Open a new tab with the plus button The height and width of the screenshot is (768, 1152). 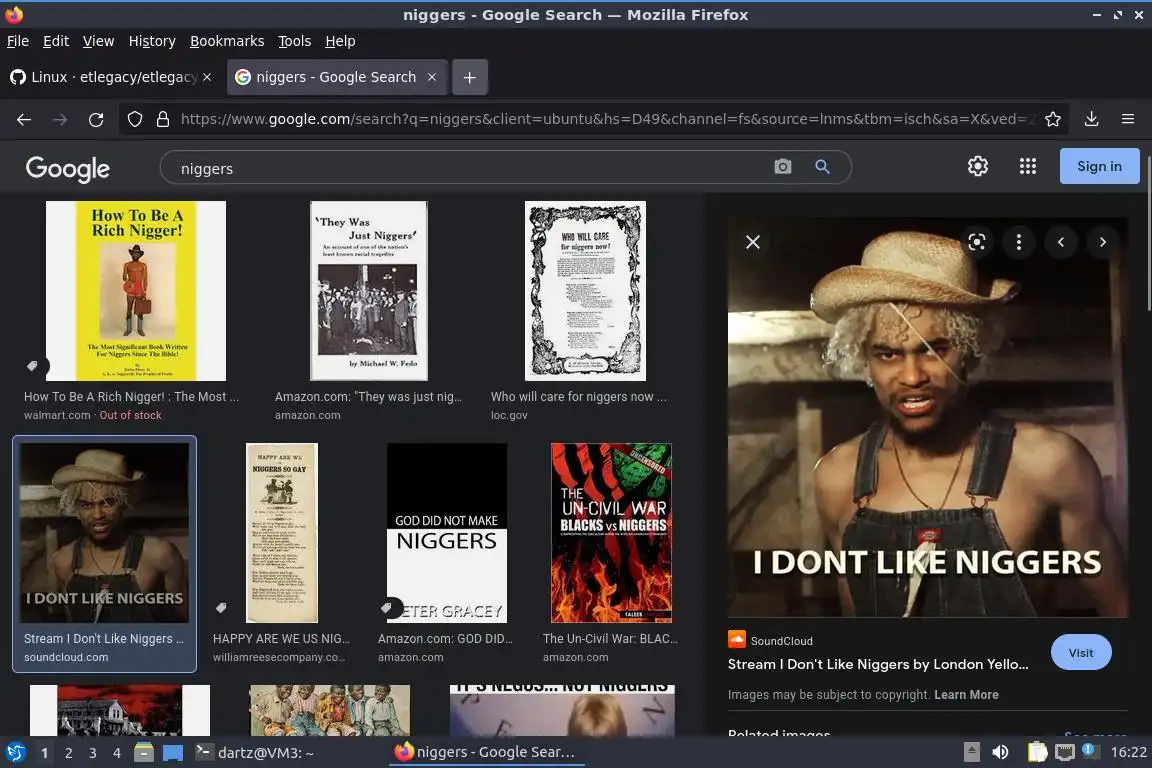click(469, 77)
